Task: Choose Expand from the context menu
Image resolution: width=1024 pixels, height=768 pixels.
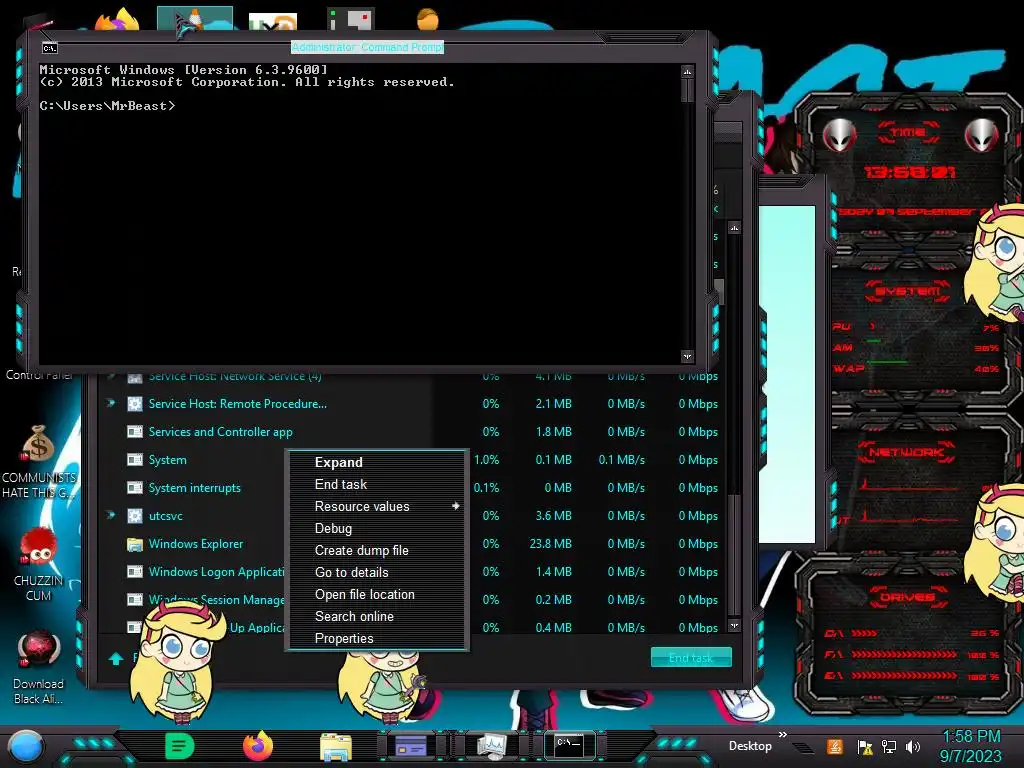Action: pos(377,462)
